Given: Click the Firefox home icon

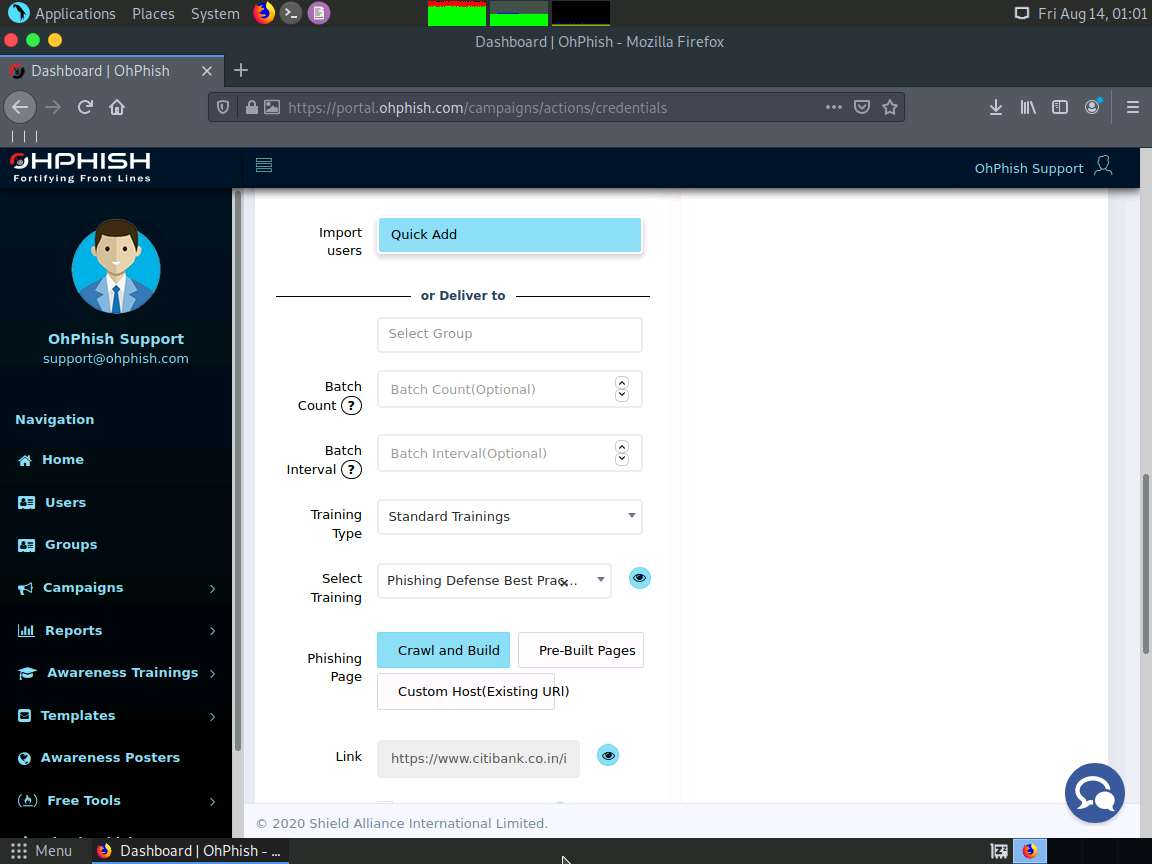Looking at the screenshot, I should tap(117, 107).
